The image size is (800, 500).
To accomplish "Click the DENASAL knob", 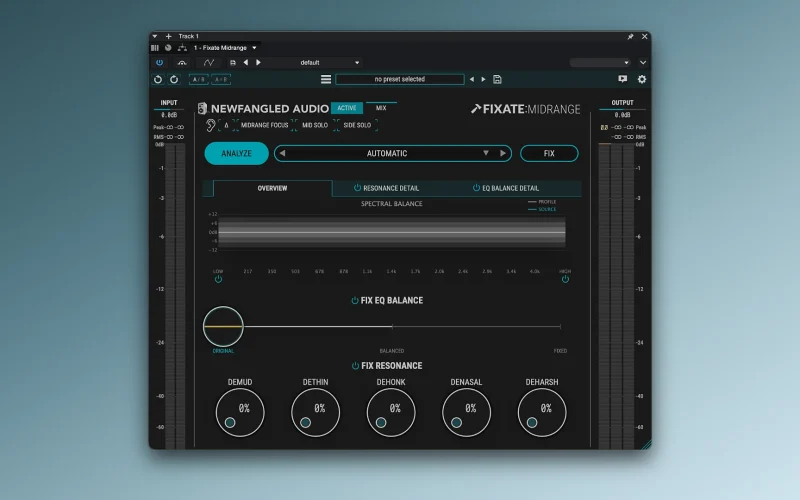I will coord(466,412).
